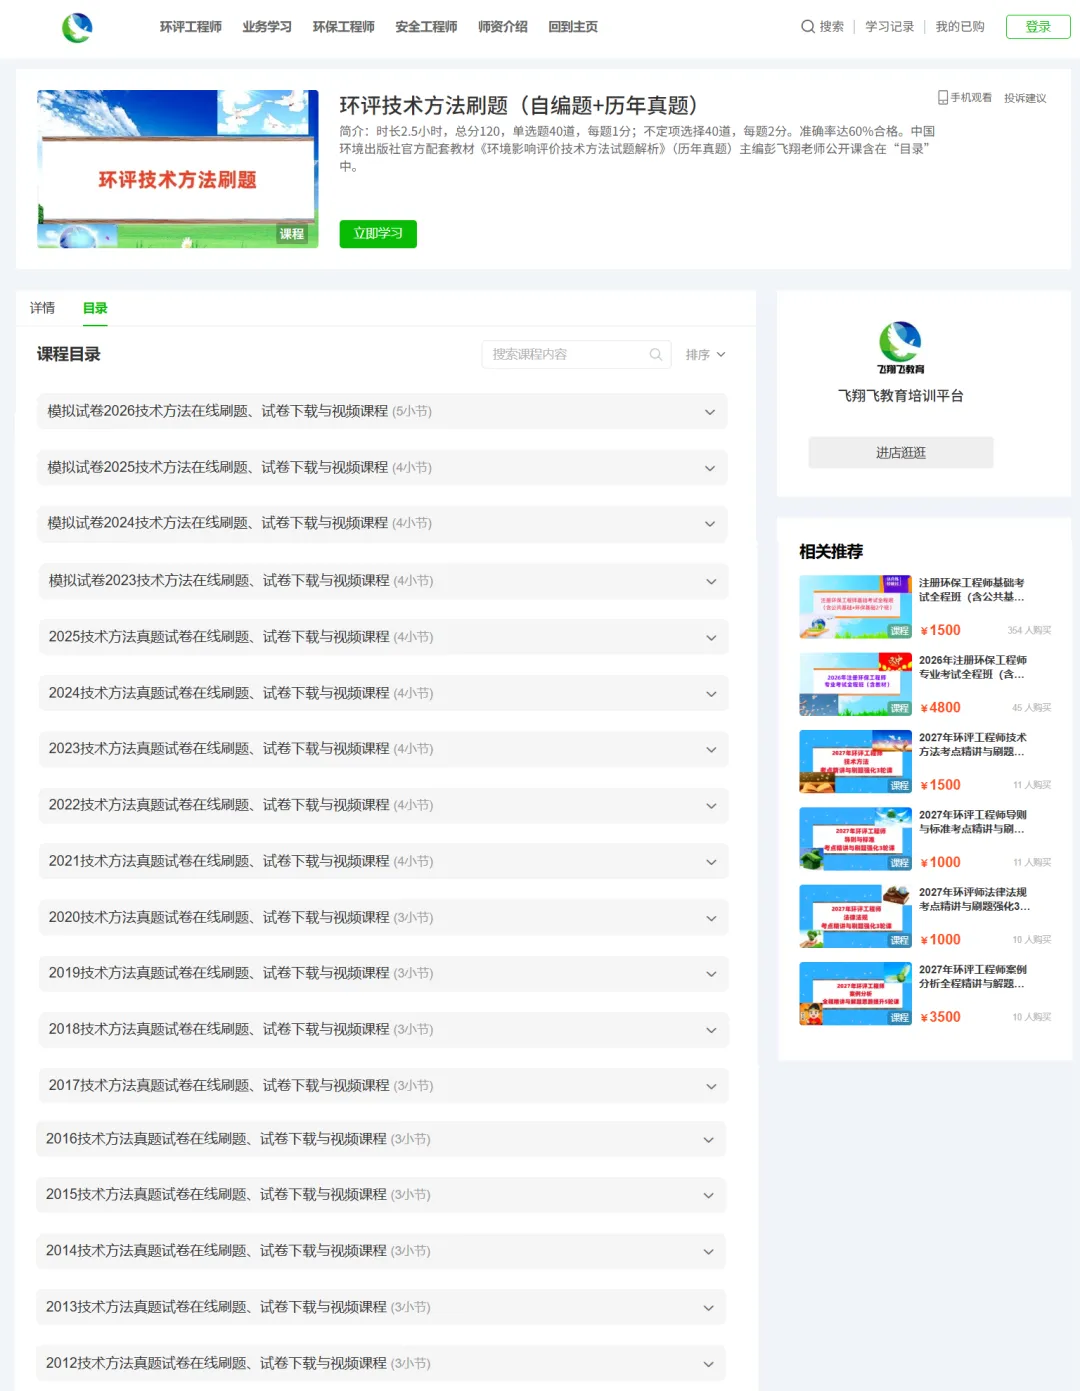Click the 课程目录 heading
This screenshot has width=1080, height=1391.
[x=69, y=354]
